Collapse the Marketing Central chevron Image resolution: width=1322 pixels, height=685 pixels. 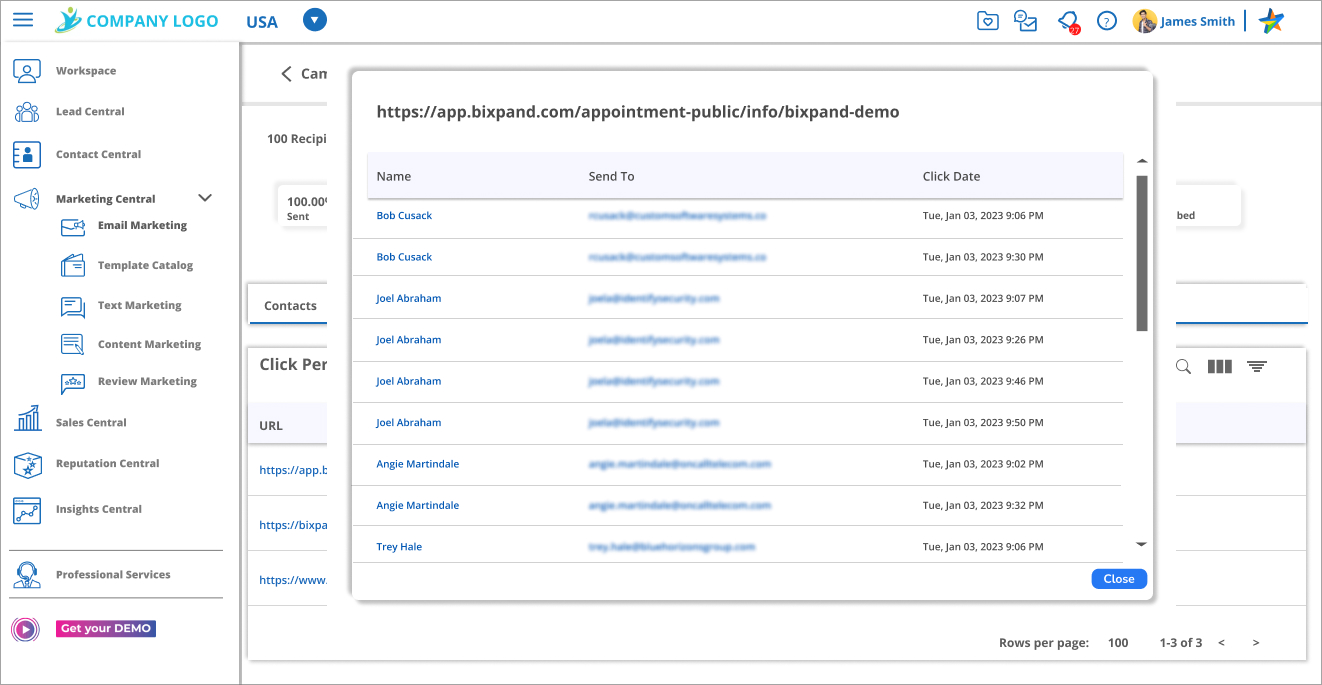pos(205,198)
